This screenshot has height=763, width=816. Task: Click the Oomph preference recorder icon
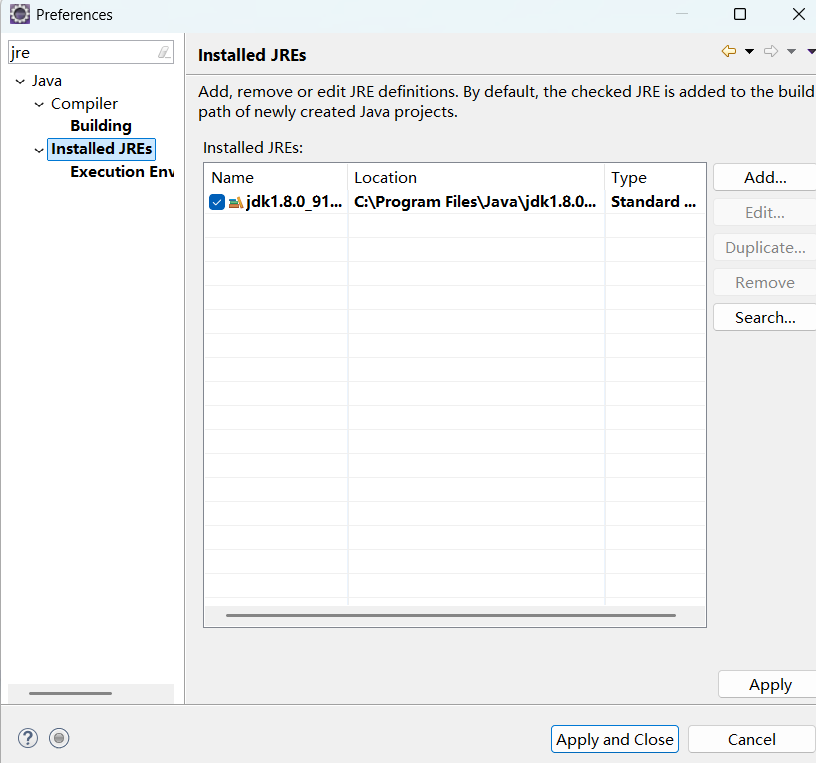pos(59,738)
